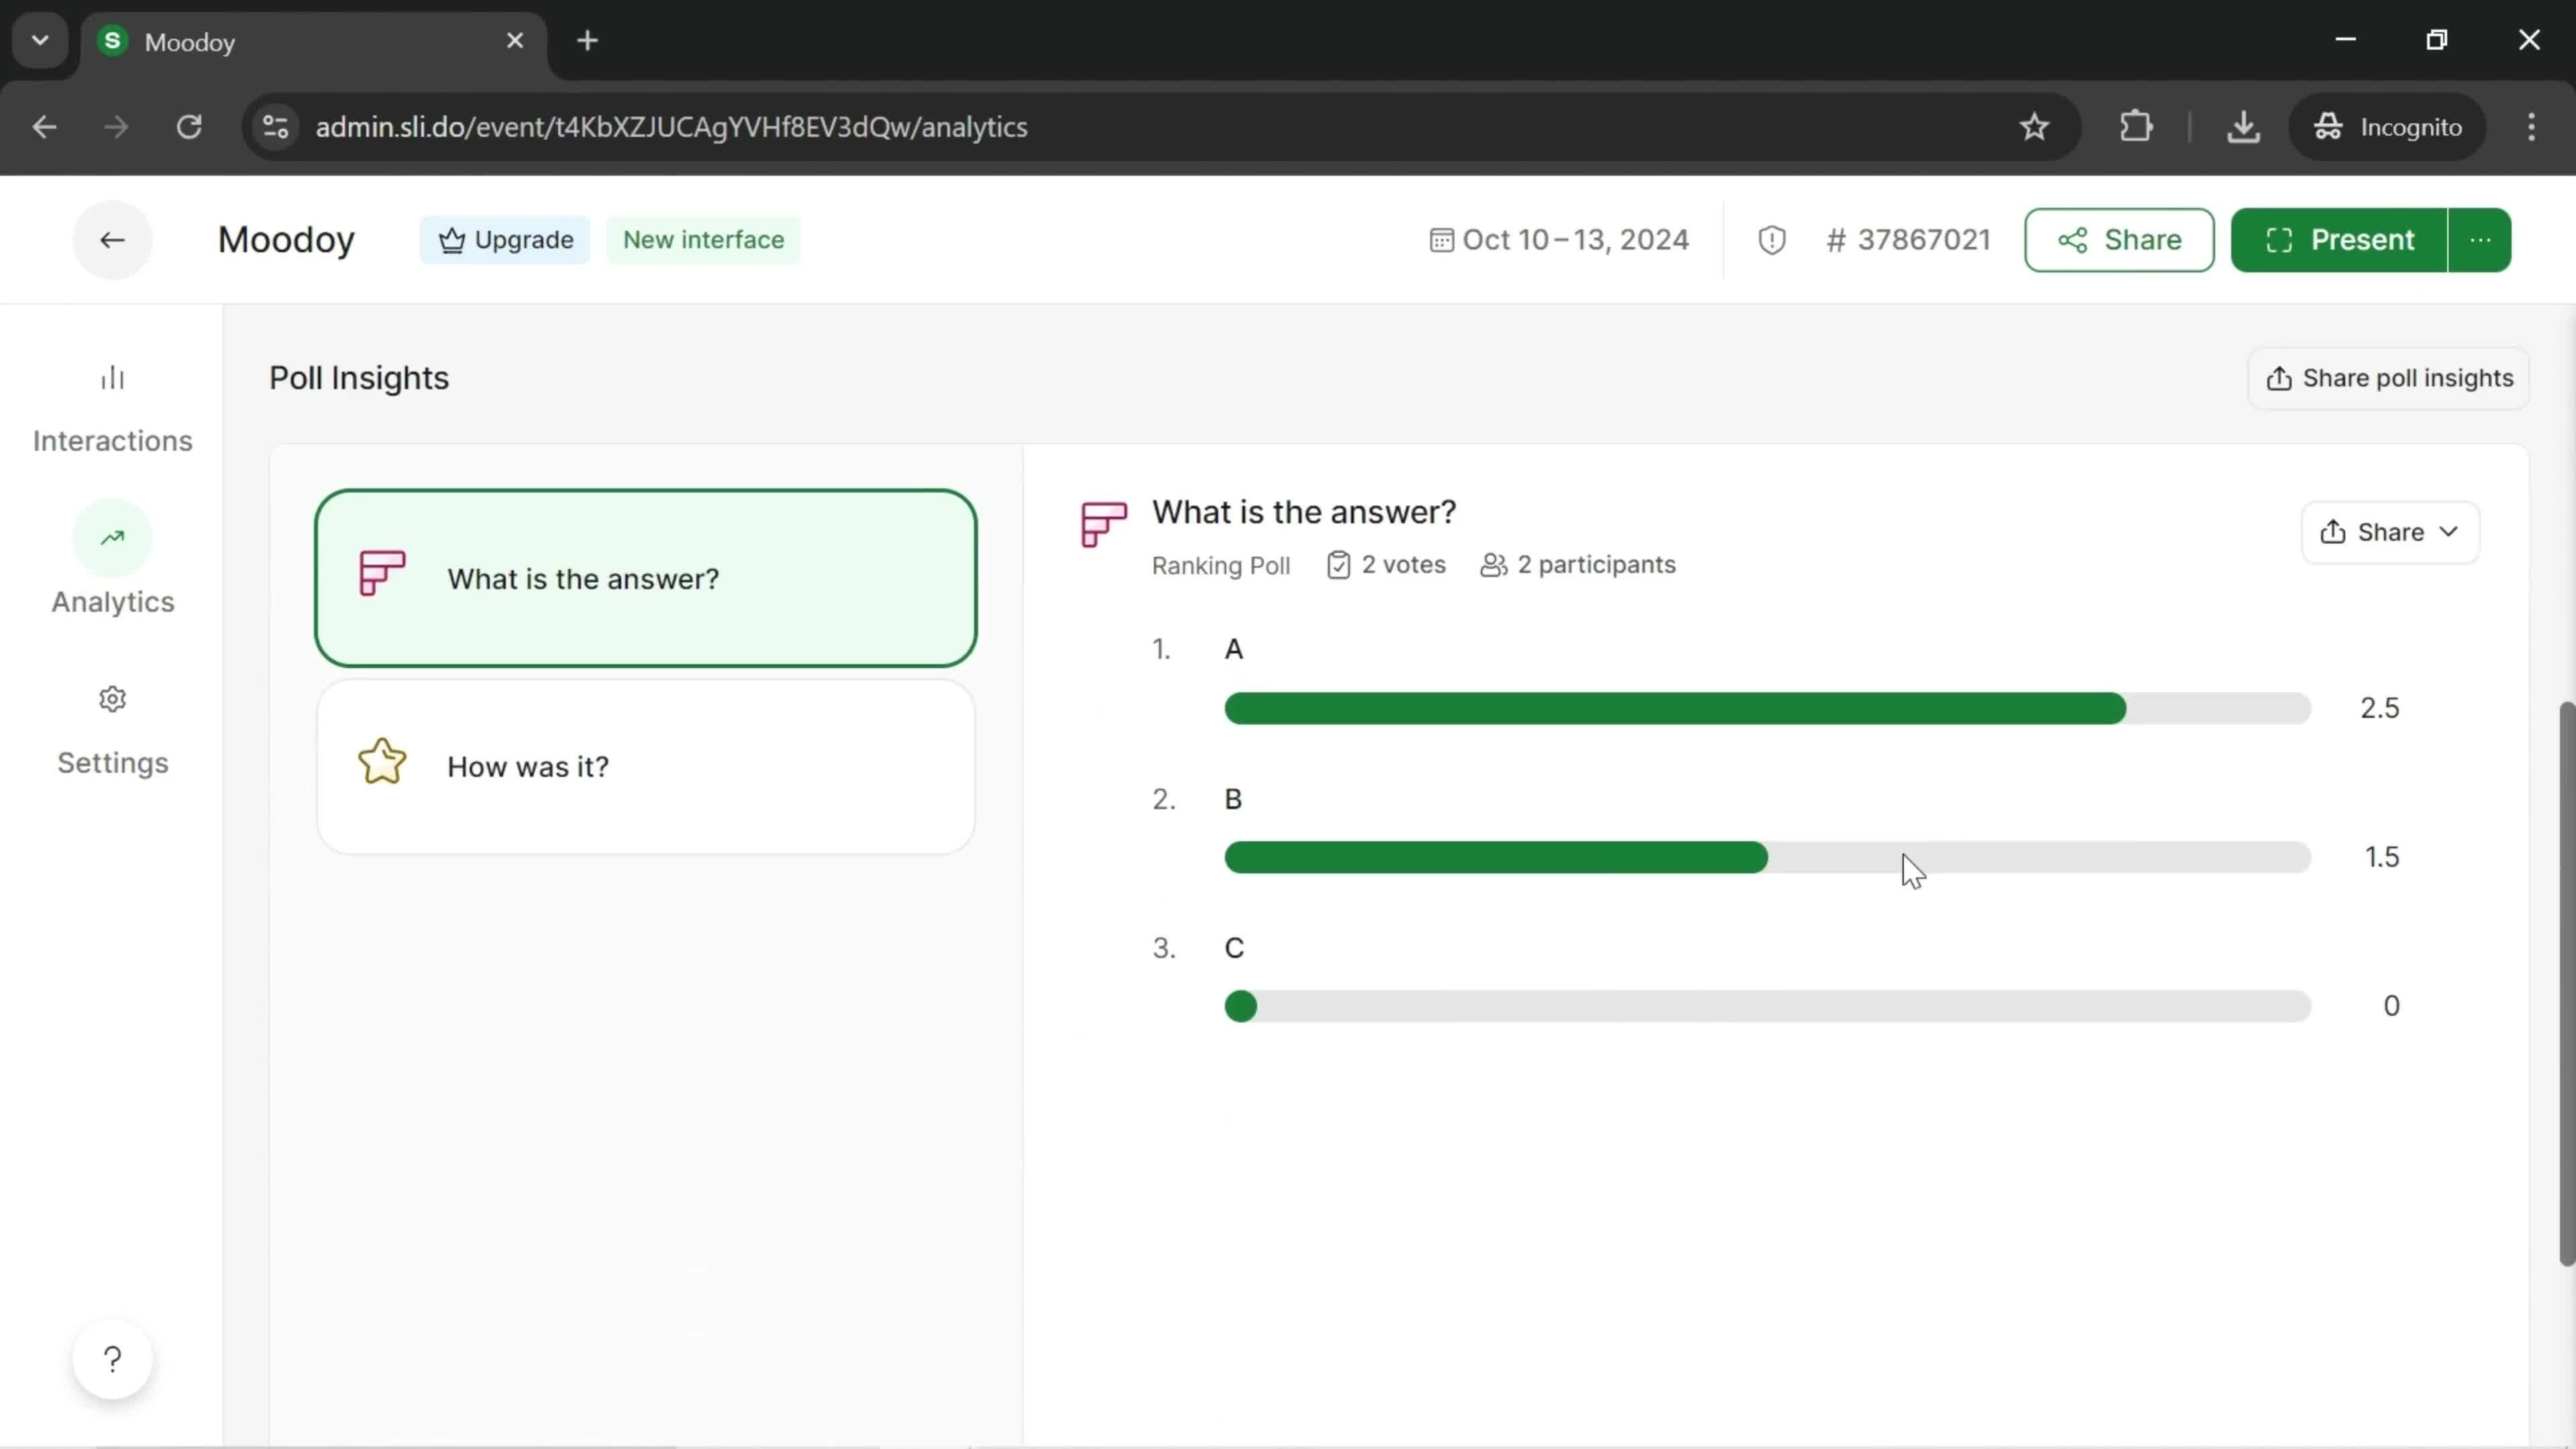Click the back navigation arrow icon
Image resolution: width=2576 pixels, height=1449 pixels.
(110, 239)
